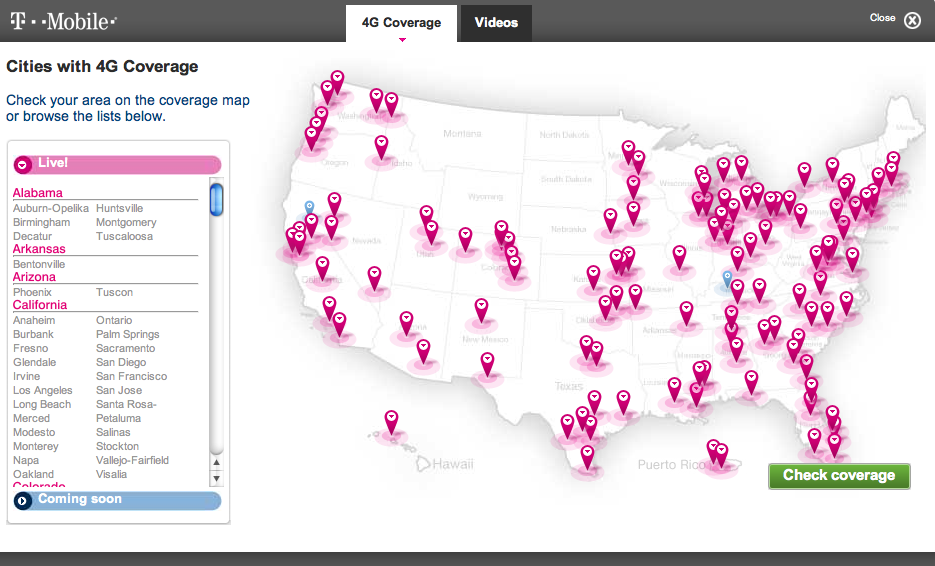Switch to the Videos tab
This screenshot has height=566, width=935.
coord(496,22)
